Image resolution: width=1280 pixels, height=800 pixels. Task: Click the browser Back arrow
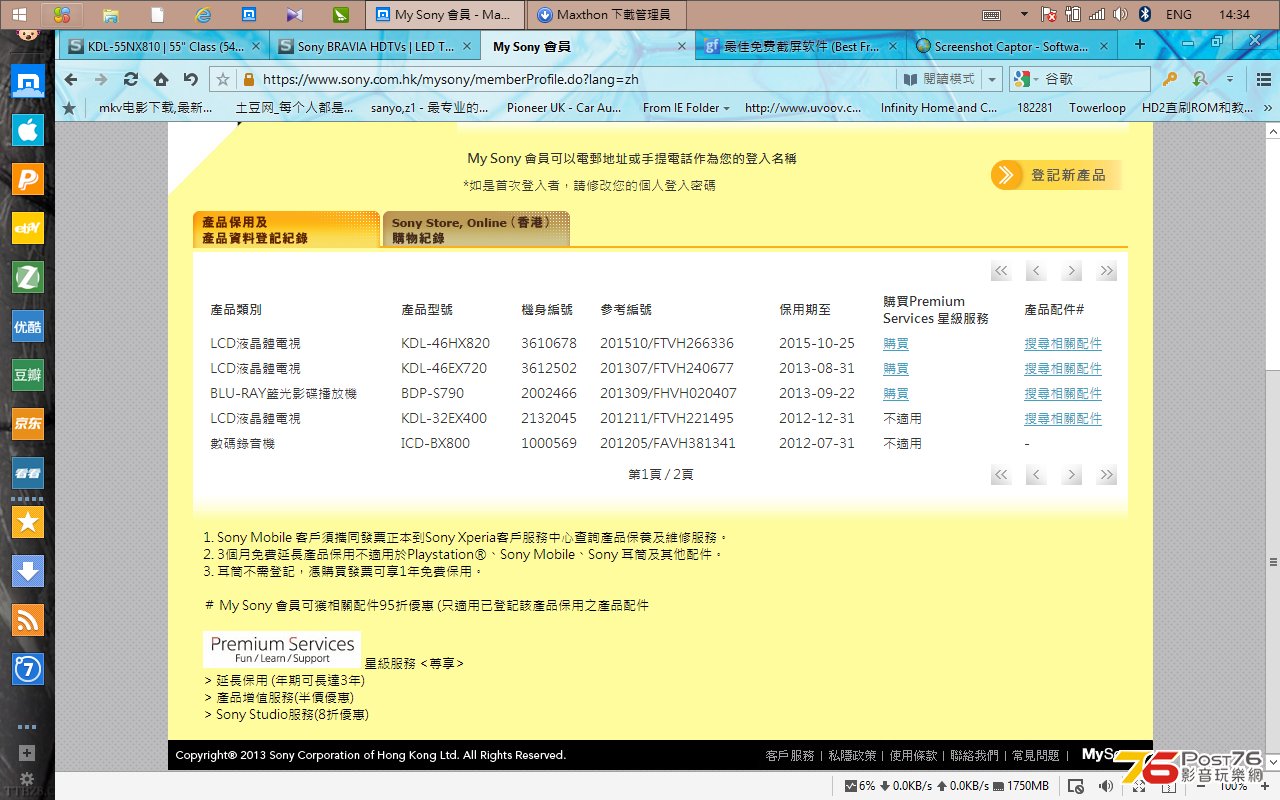click(70, 79)
